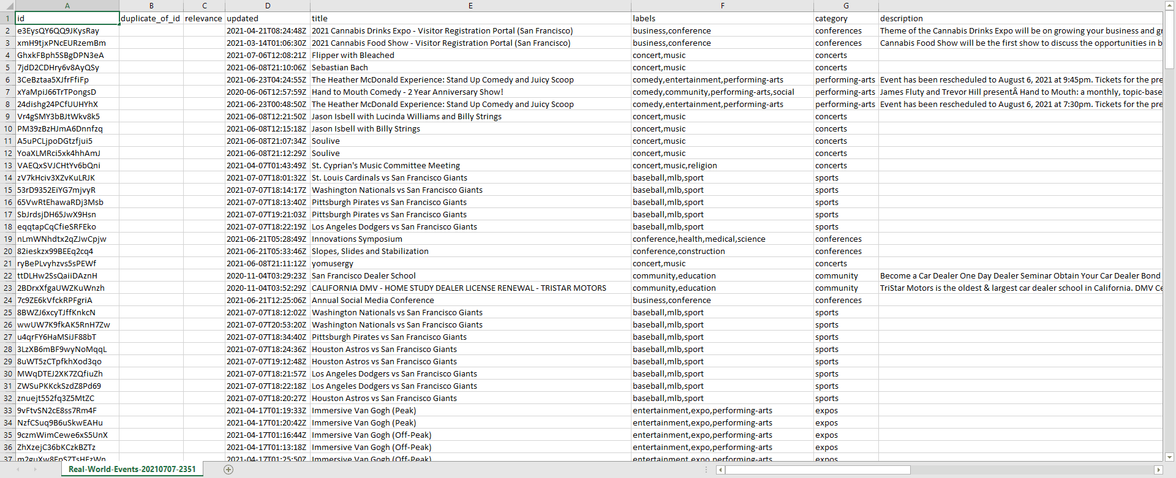The image size is (1176, 478).
Task: Click labels cell 'concert,music,religion'
Action: tap(722, 165)
